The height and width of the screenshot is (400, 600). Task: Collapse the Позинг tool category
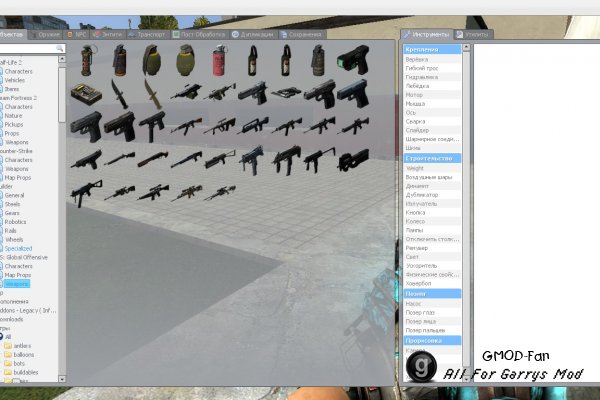pyautogui.click(x=432, y=294)
